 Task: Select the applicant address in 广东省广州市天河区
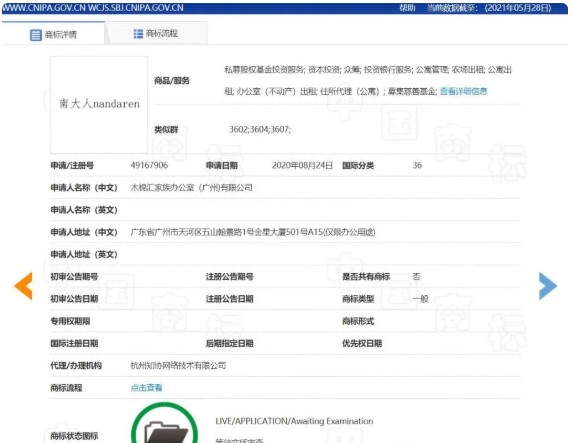click(253, 232)
